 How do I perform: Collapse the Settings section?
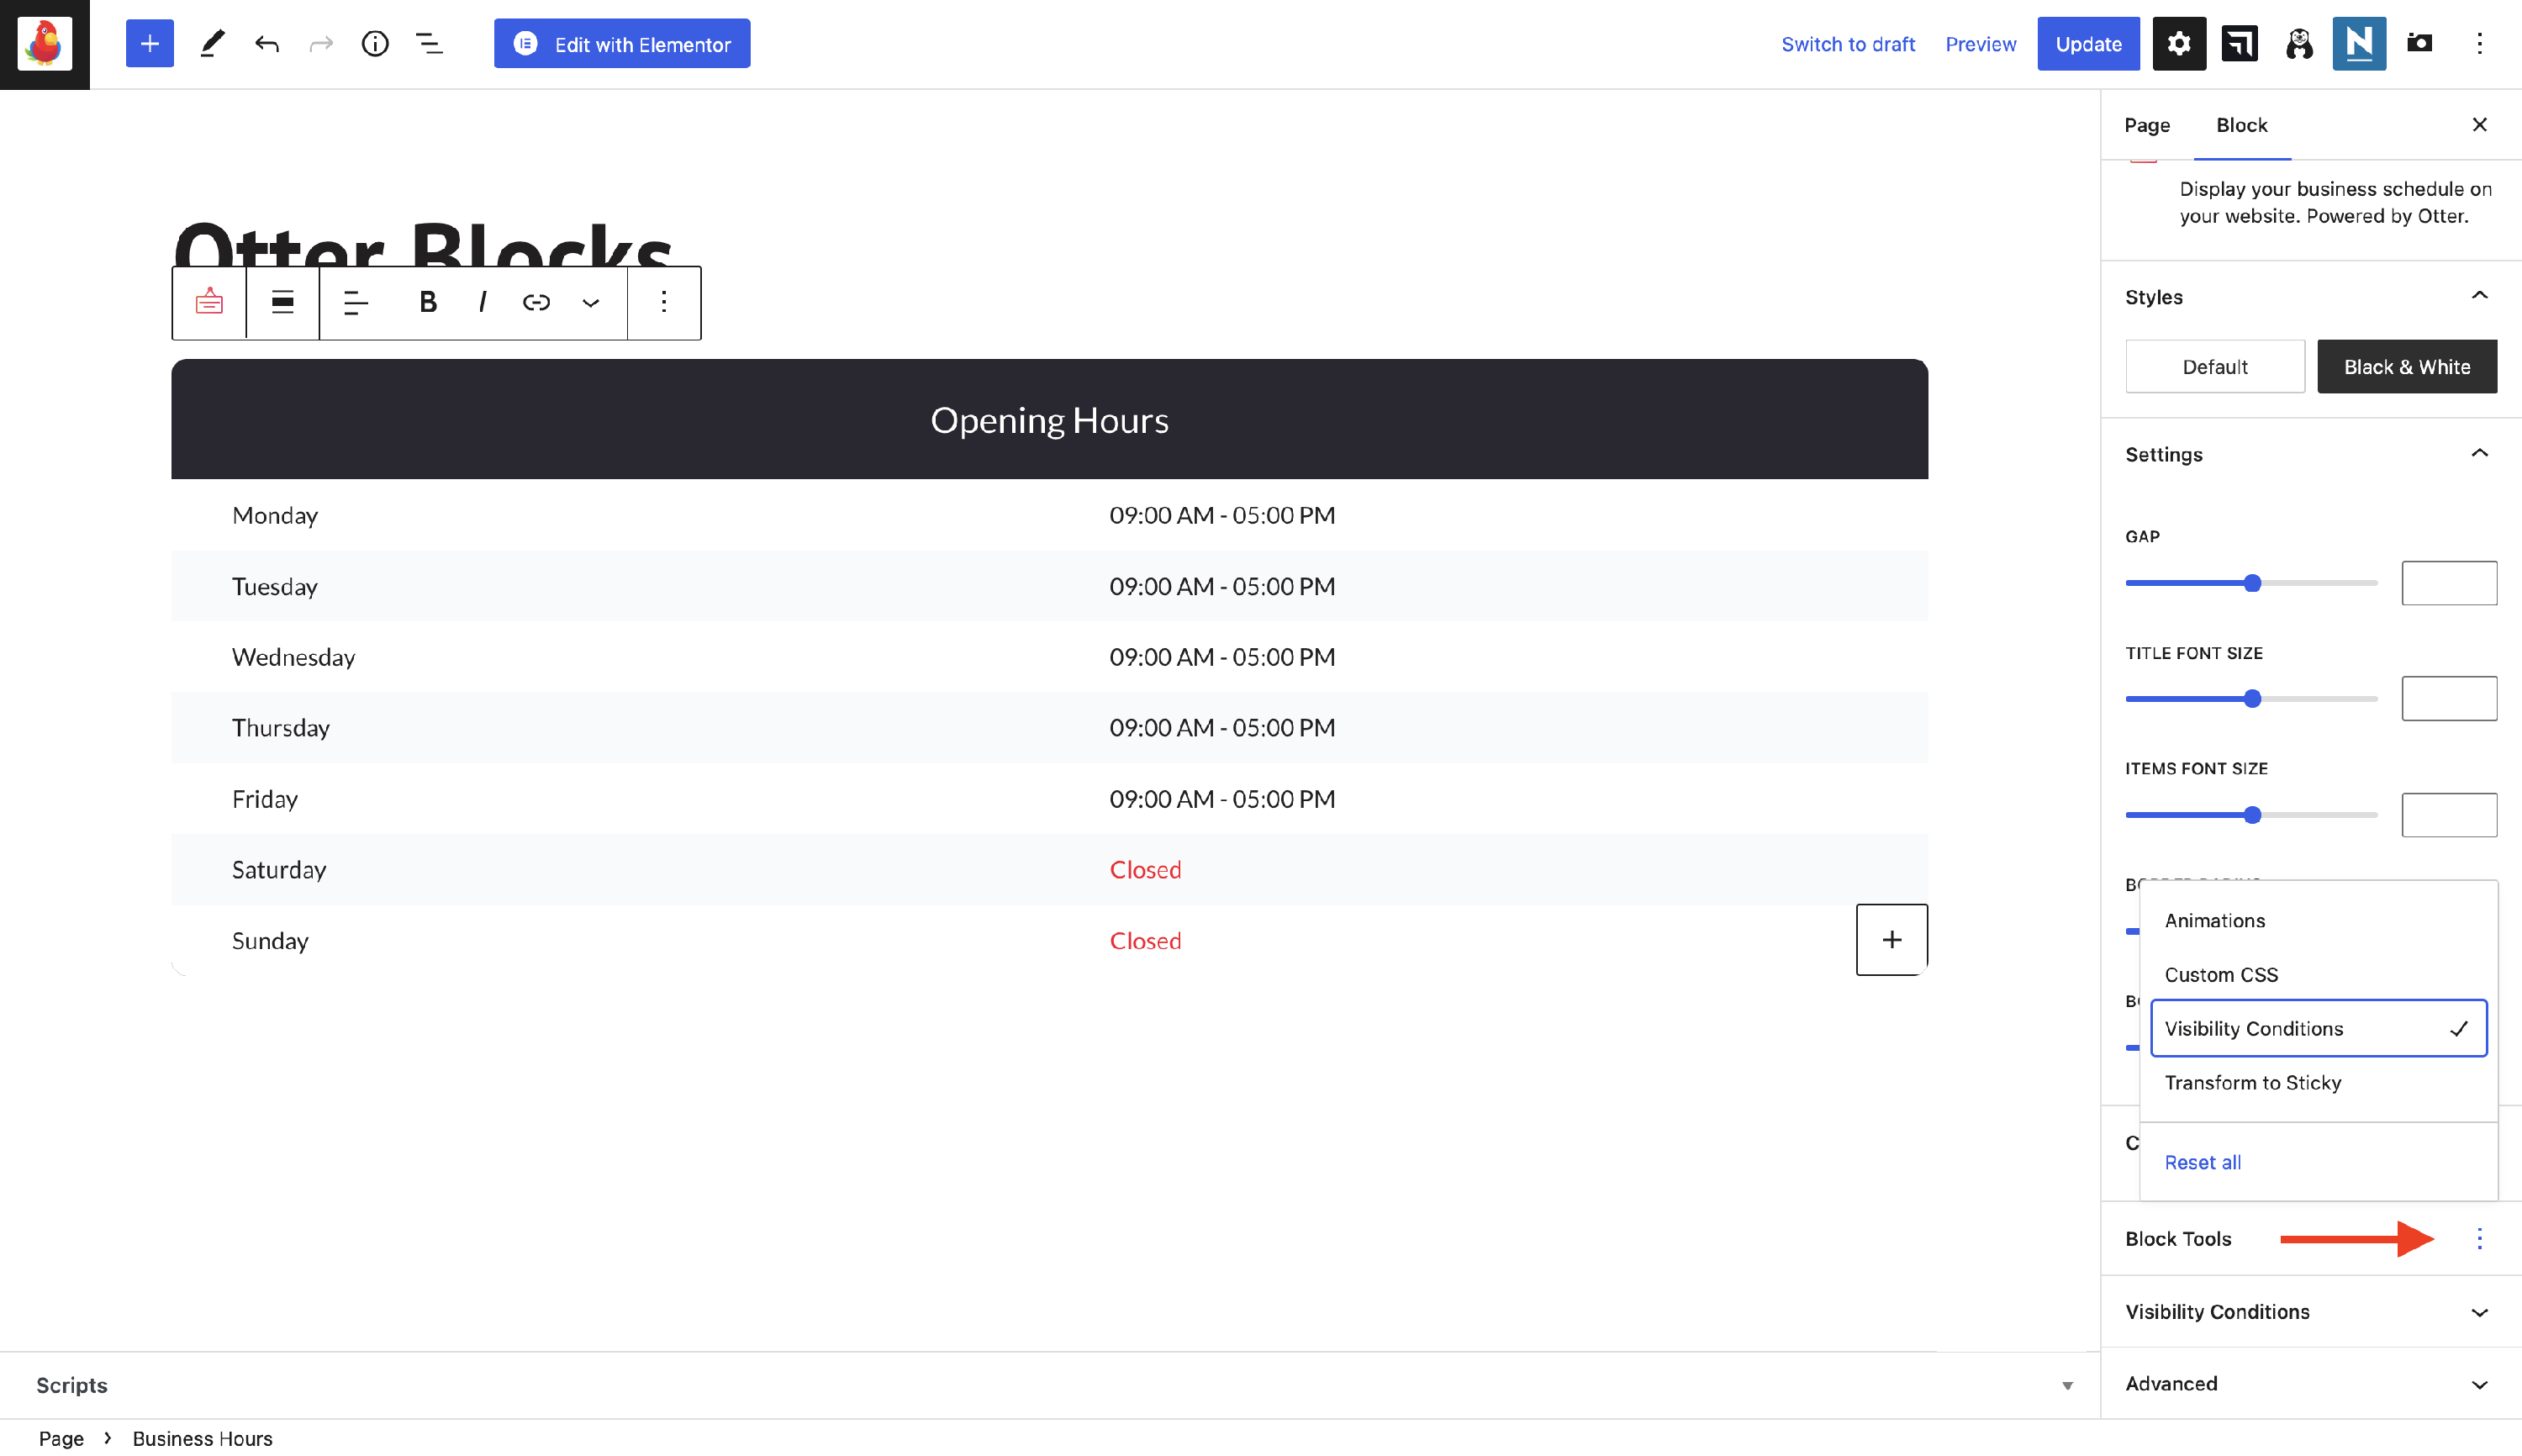(x=2479, y=454)
